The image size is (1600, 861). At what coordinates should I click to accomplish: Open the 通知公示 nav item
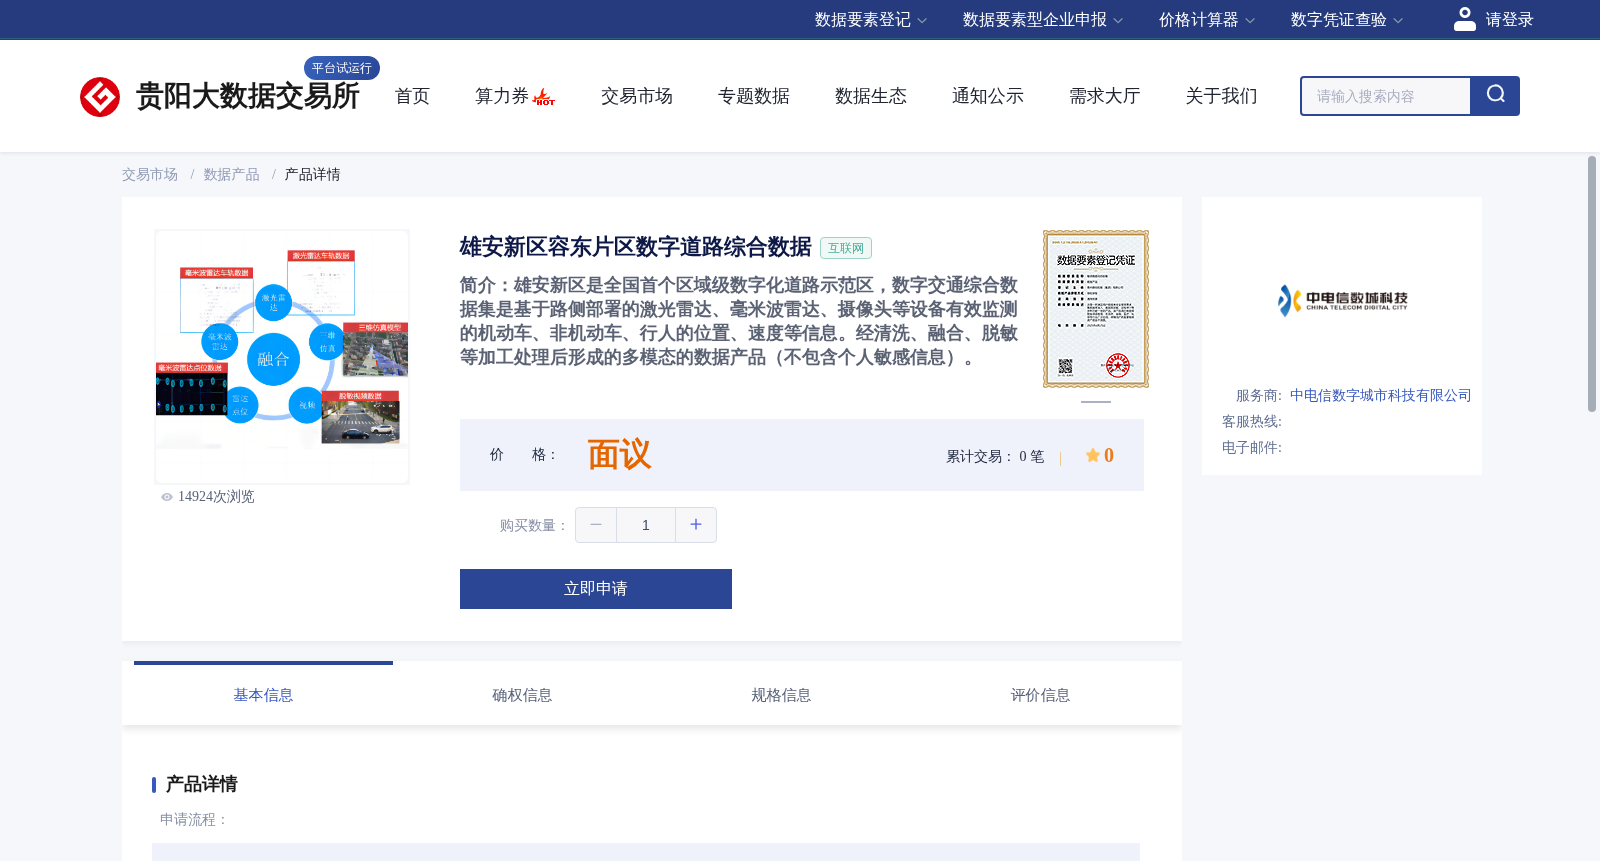(988, 96)
